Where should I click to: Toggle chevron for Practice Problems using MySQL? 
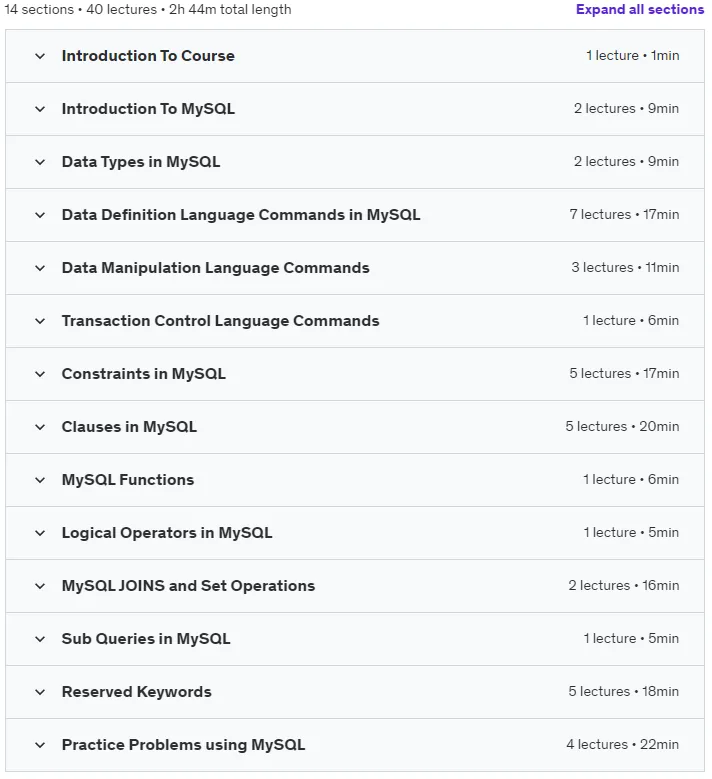click(40, 745)
